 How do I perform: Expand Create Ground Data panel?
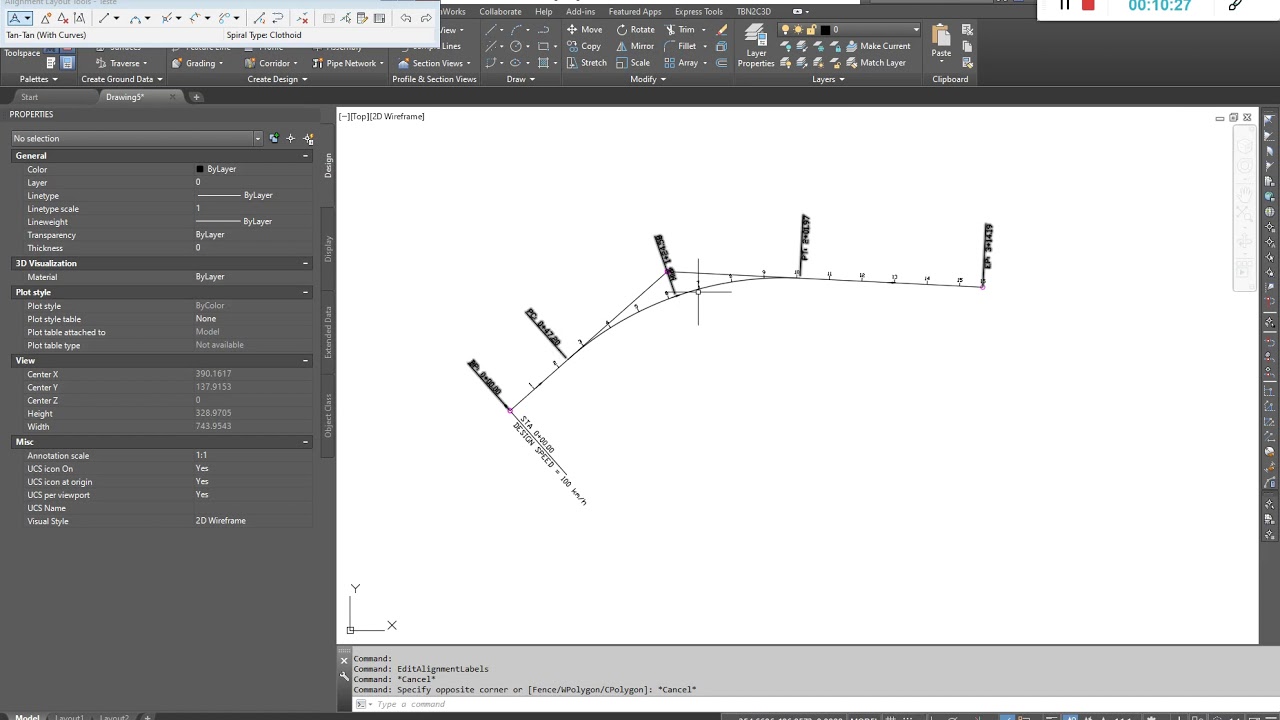pyautogui.click(x=121, y=79)
